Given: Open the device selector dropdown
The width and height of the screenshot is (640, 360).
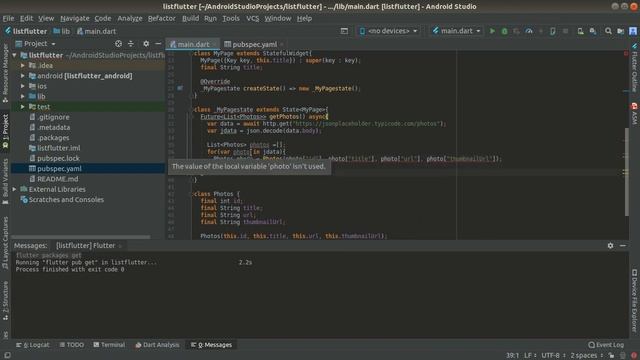Looking at the screenshot, I should click(388, 31).
